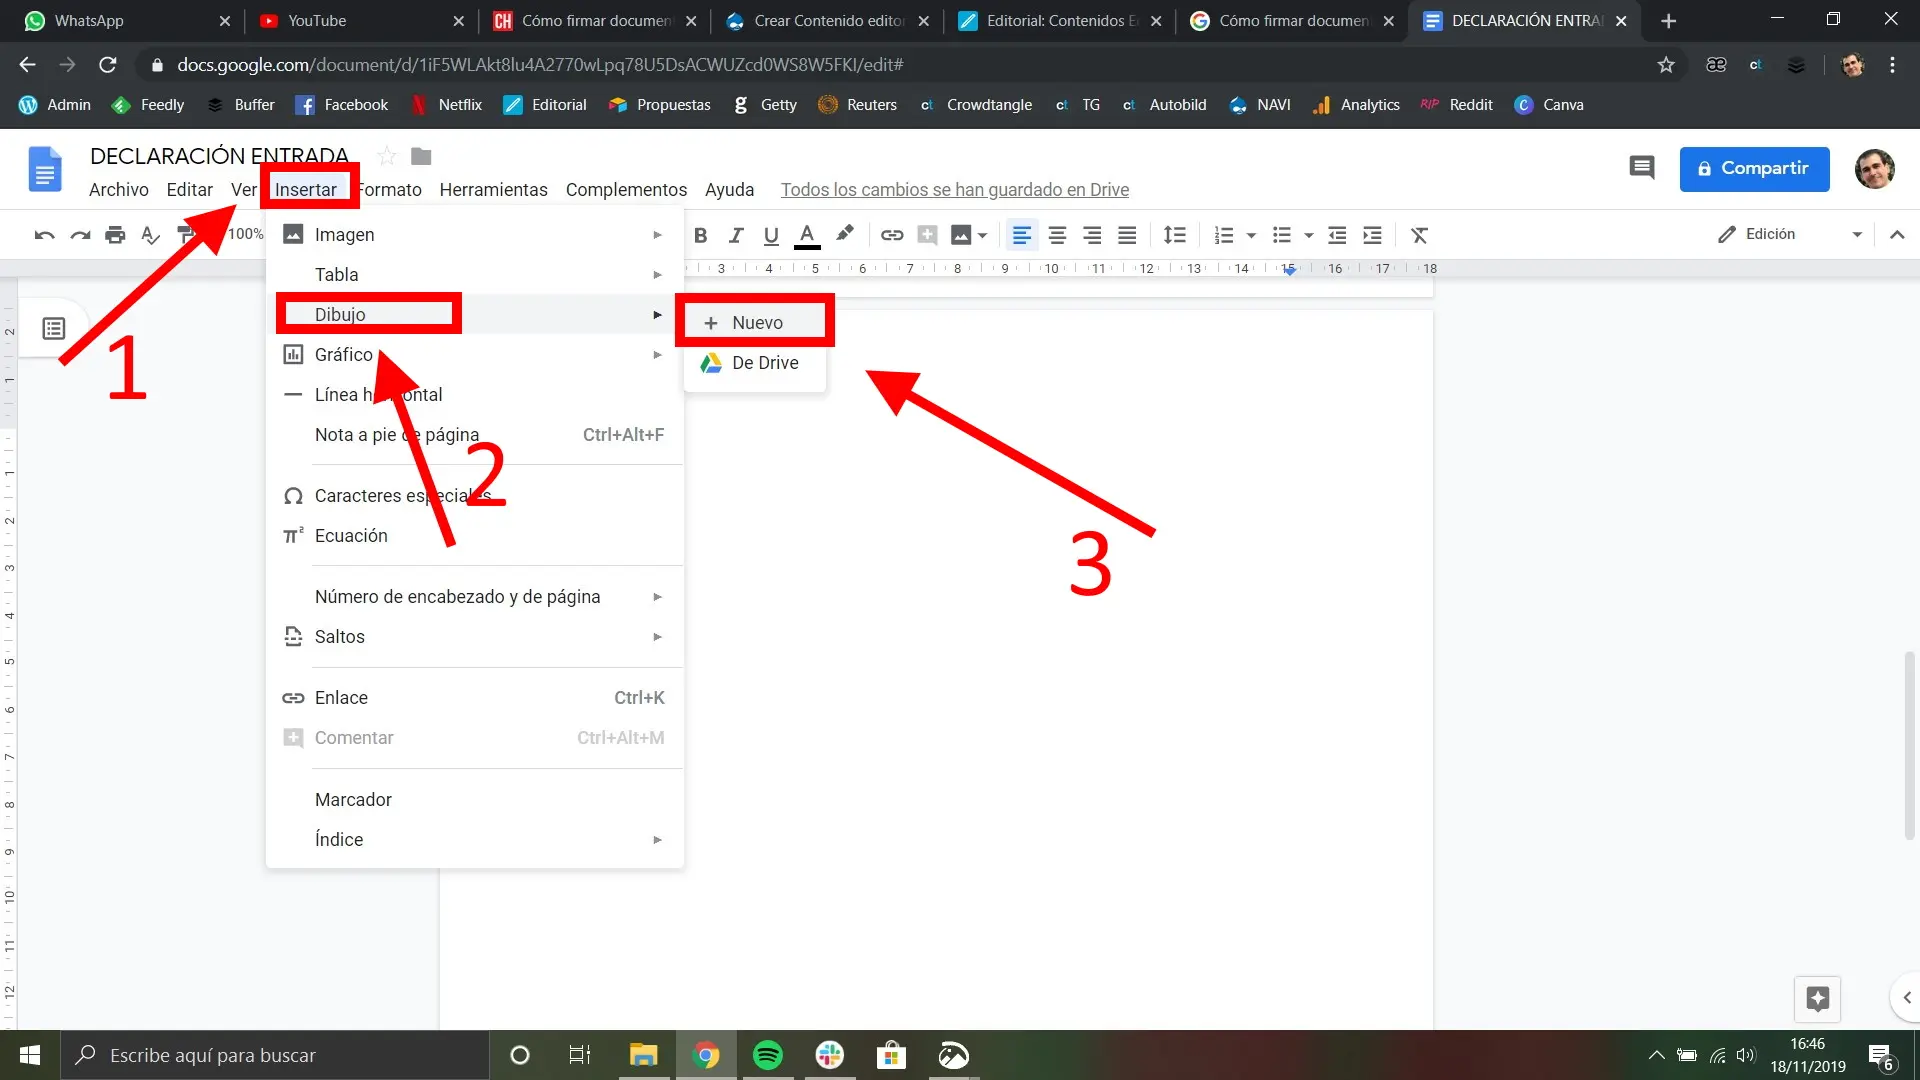This screenshot has height=1080, width=1920.
Task: Click the print icon in toolbar
Action: (x=115, y=235)
